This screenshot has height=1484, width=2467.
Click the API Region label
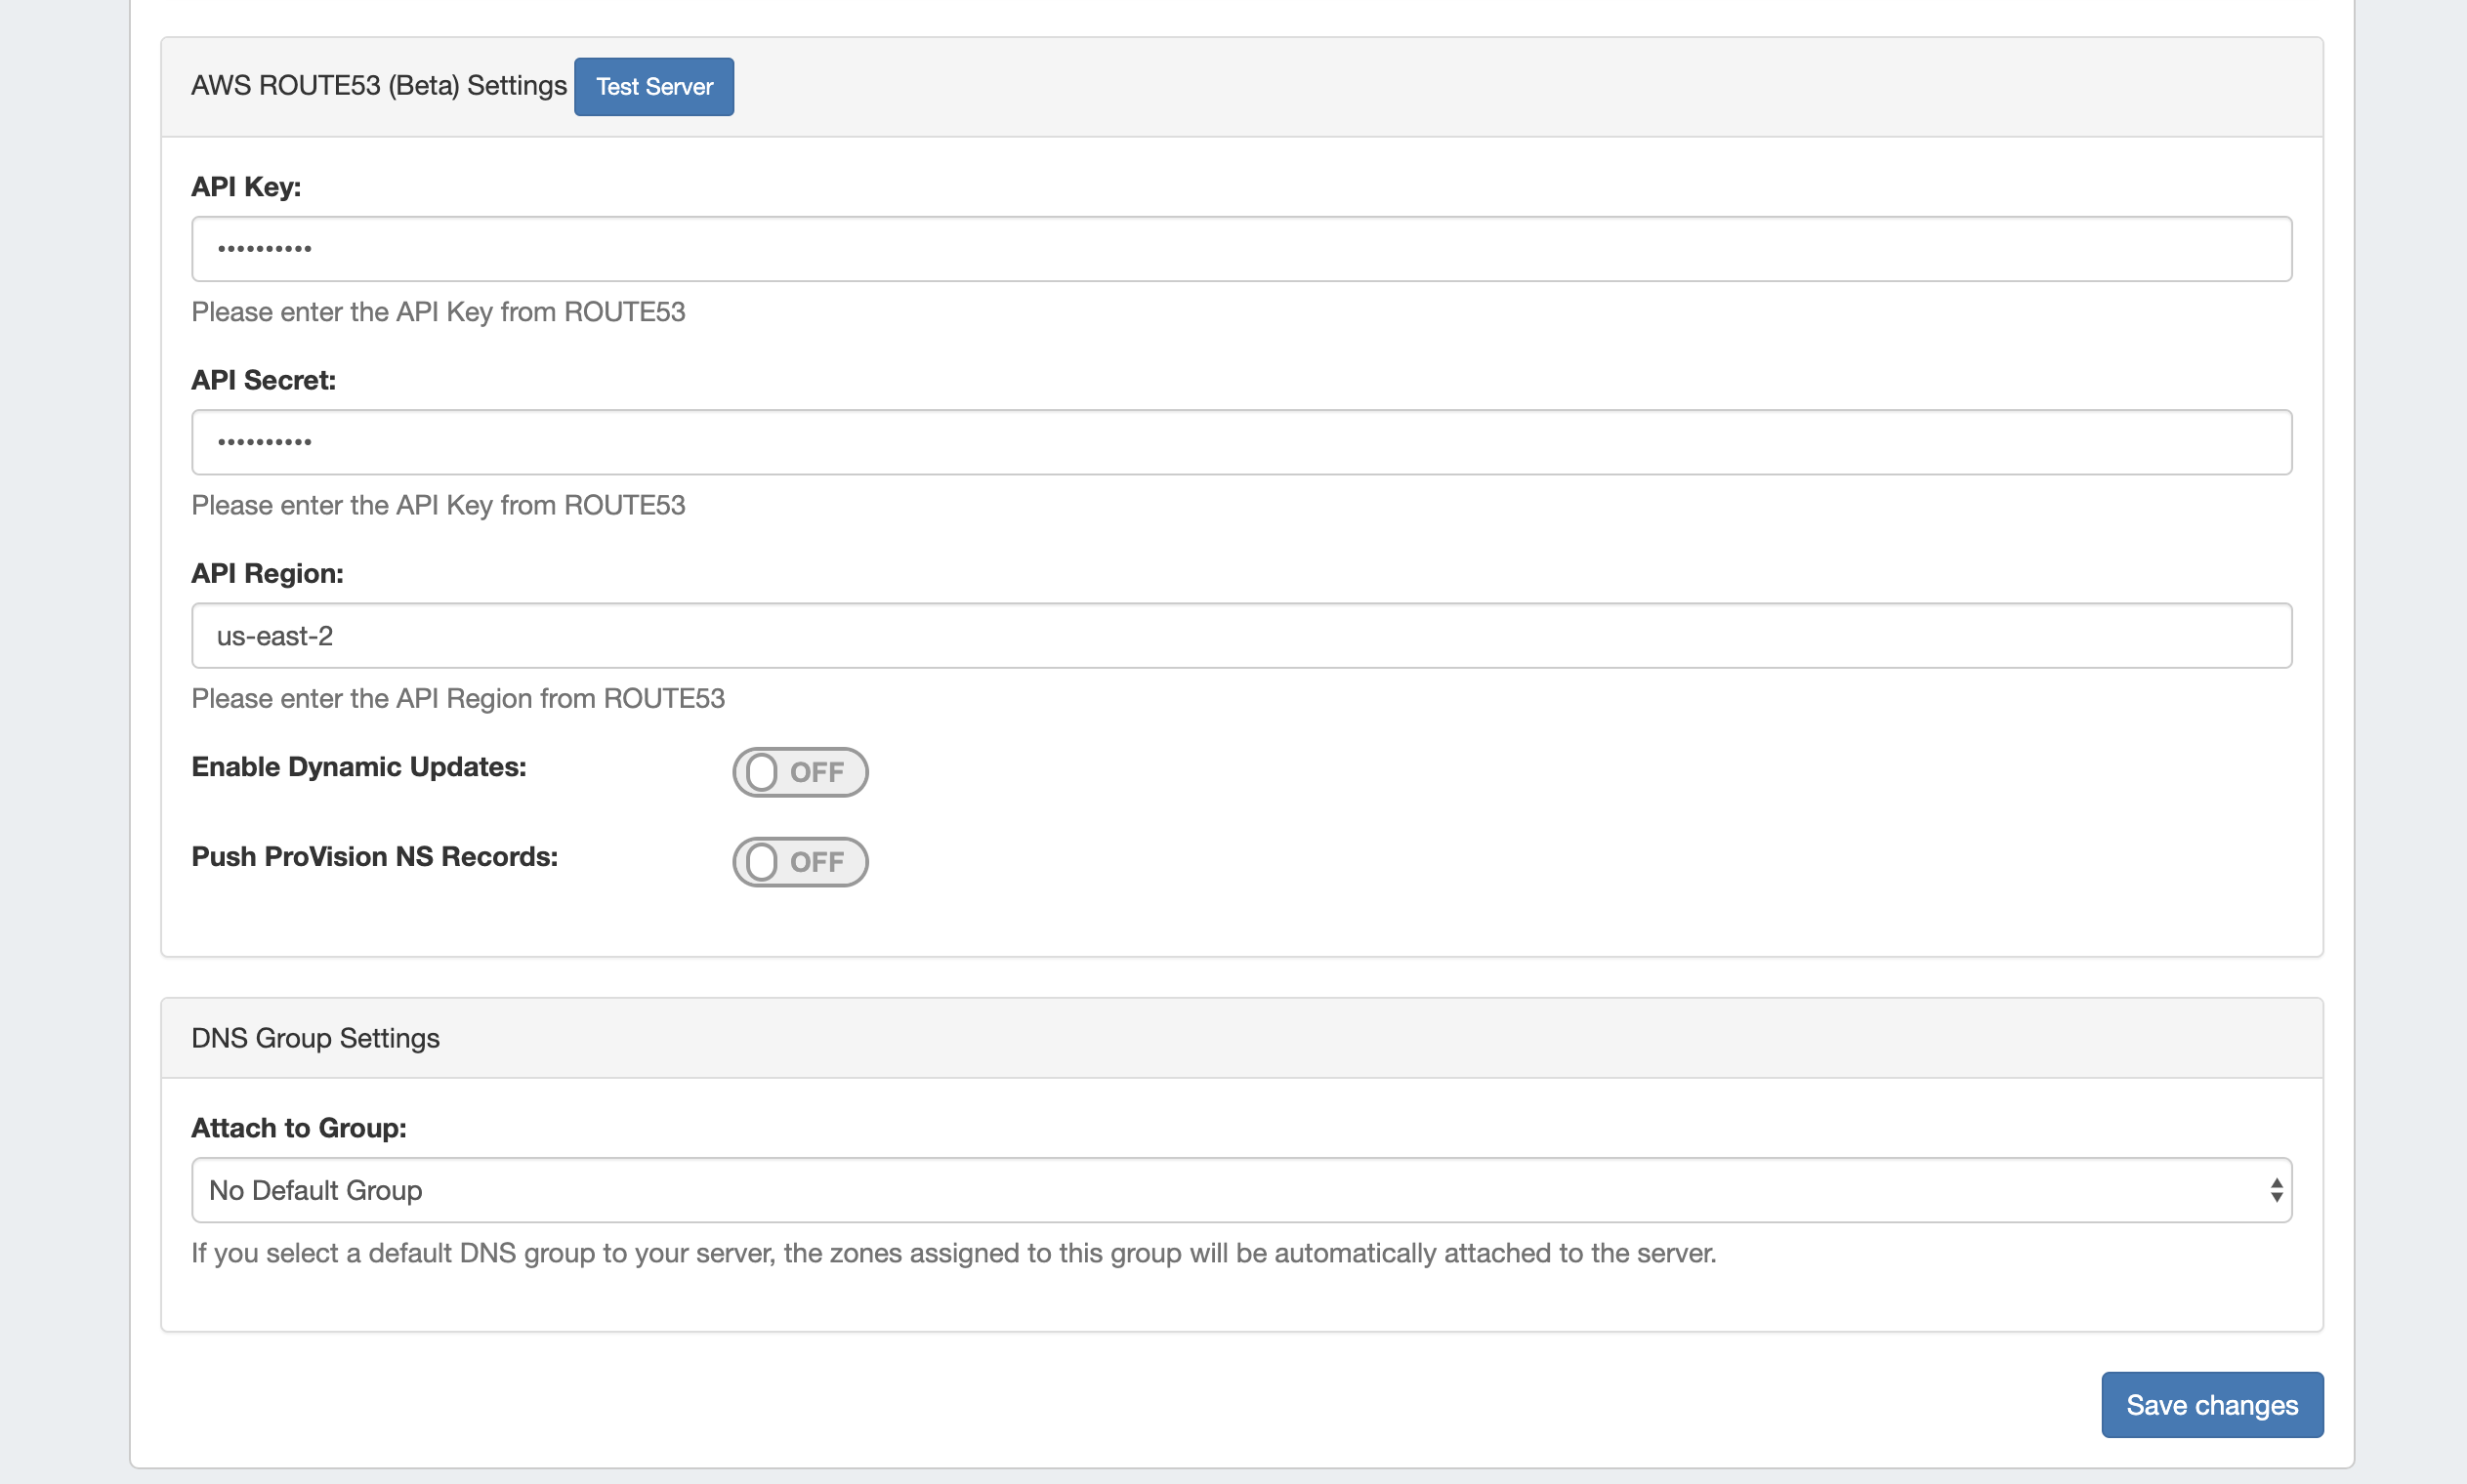coord(267,573)
